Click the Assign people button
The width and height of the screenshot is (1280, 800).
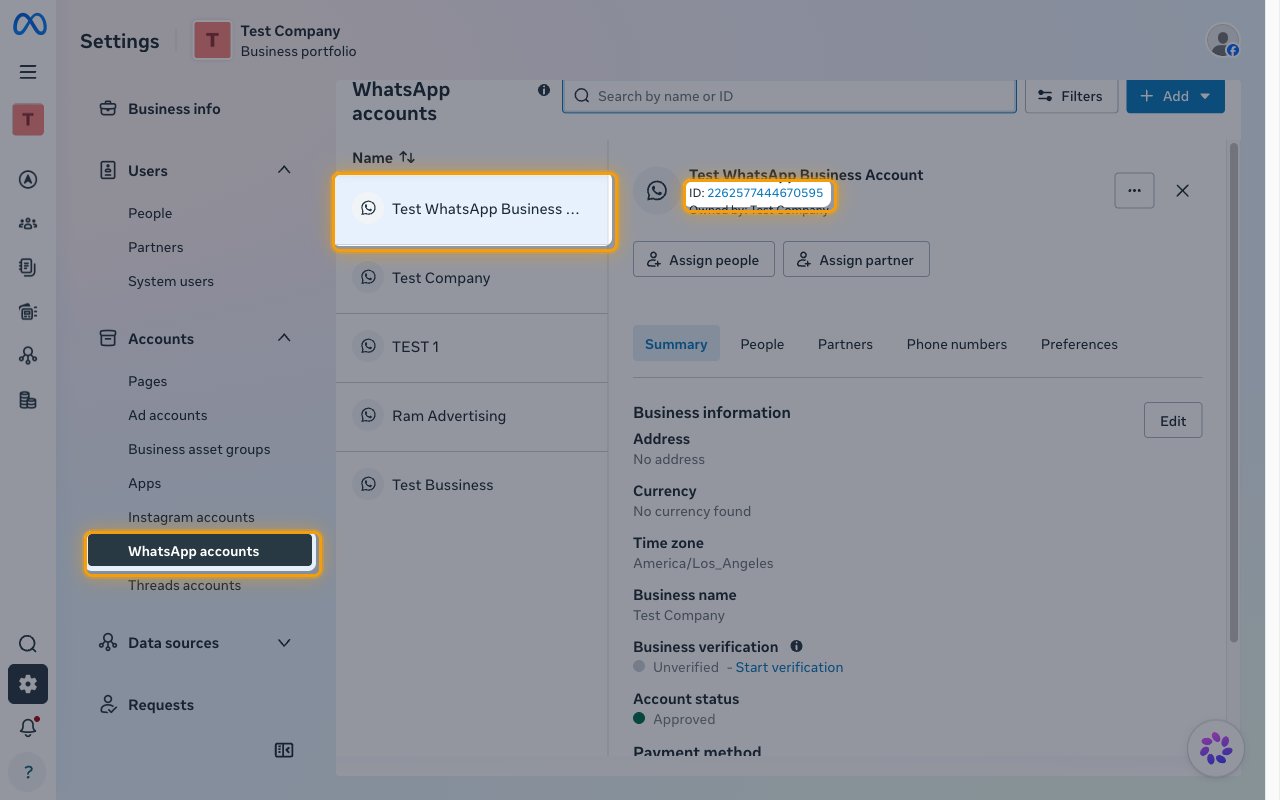point(704,260)
